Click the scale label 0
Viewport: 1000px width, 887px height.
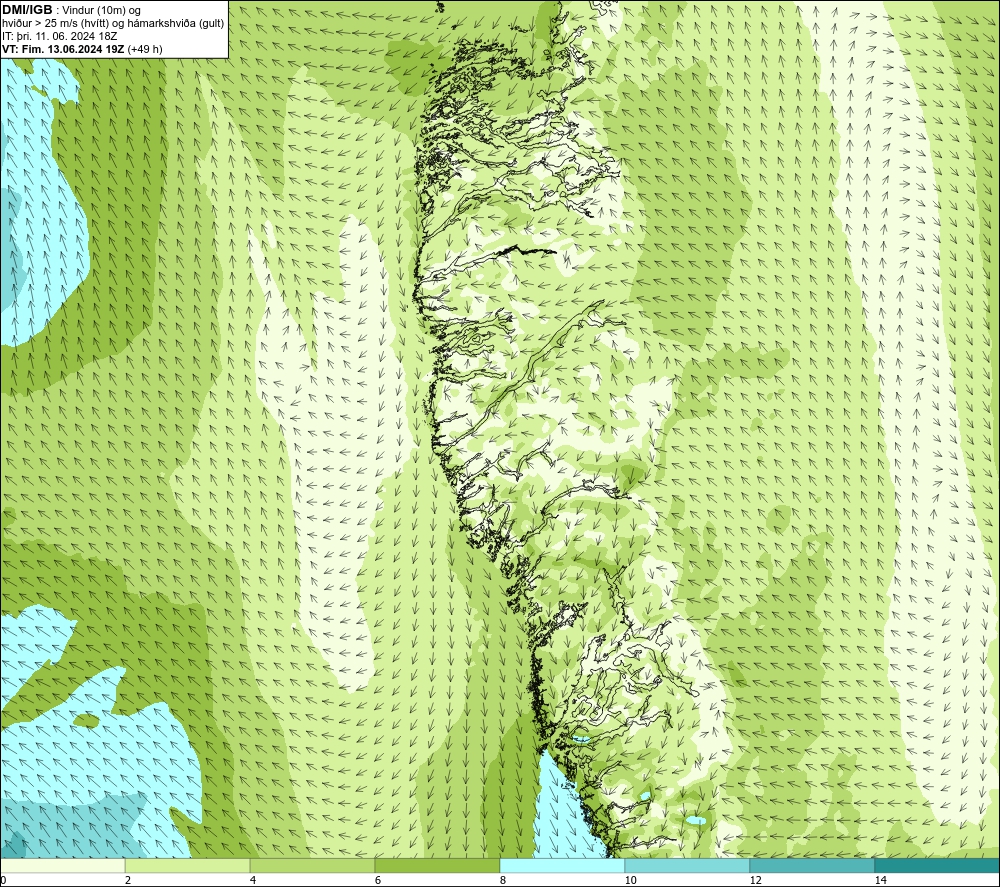(3, 881)
